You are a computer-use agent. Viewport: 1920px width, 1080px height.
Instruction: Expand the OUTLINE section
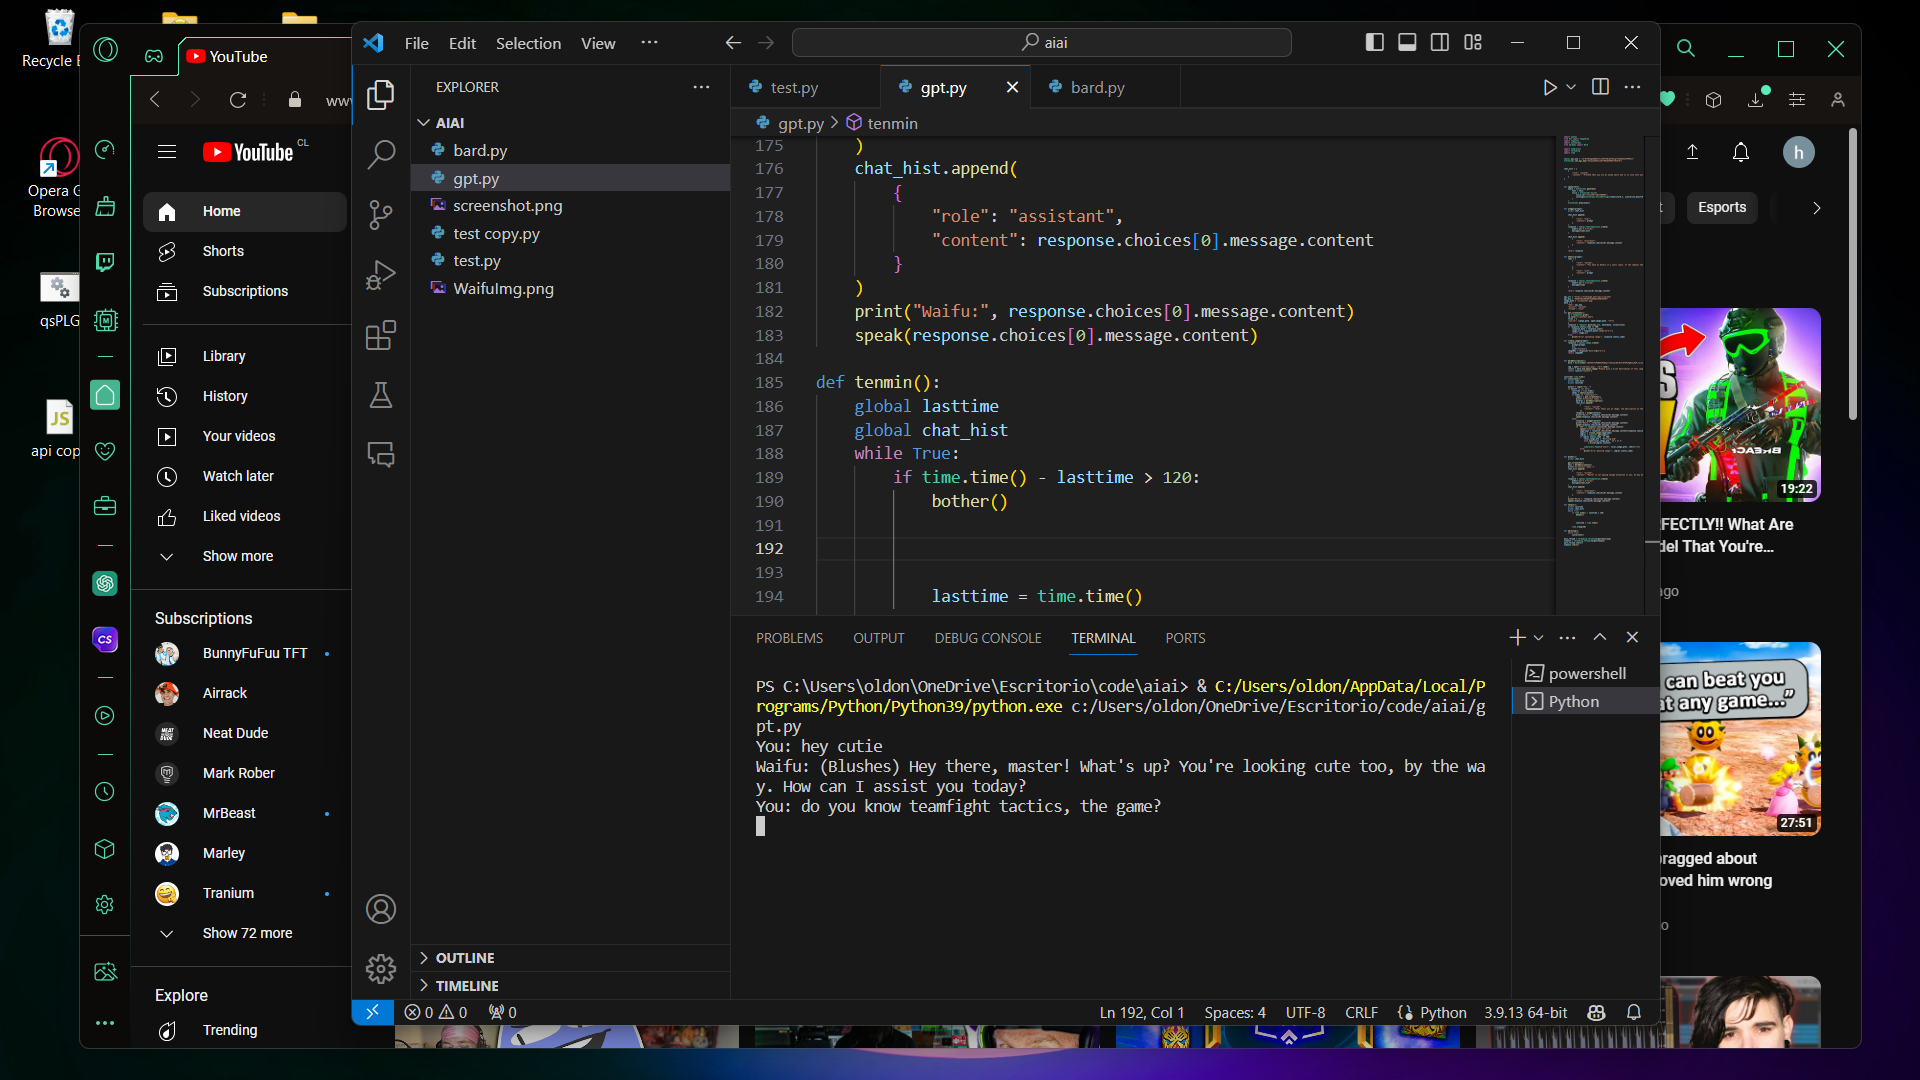pyautogui.click(x=464, y=958)
